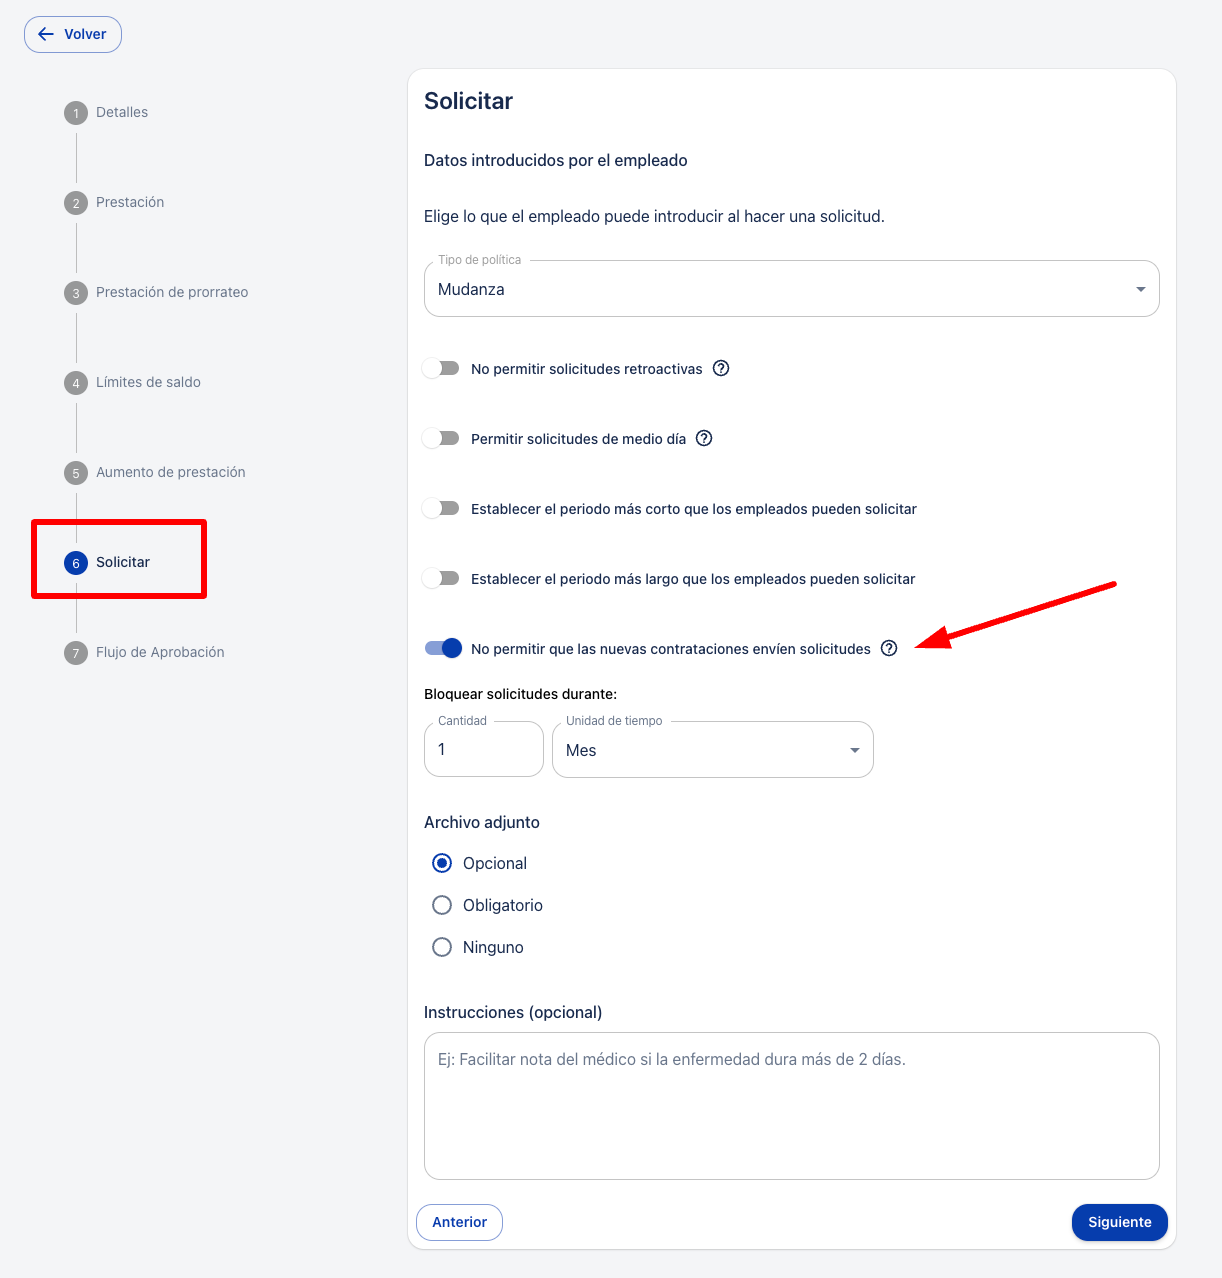Screen dimensions: 1222x1278
Task: Click step 7 circle icon Flujo de Aprobación
Action: coord(76,653)
